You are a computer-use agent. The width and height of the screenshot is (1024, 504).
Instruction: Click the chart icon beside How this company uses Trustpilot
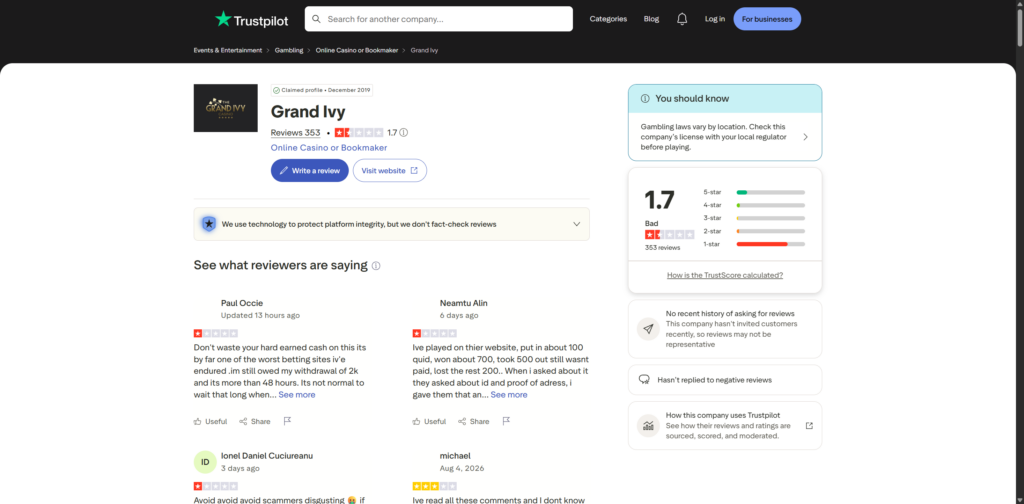click(x=648, y=426)
